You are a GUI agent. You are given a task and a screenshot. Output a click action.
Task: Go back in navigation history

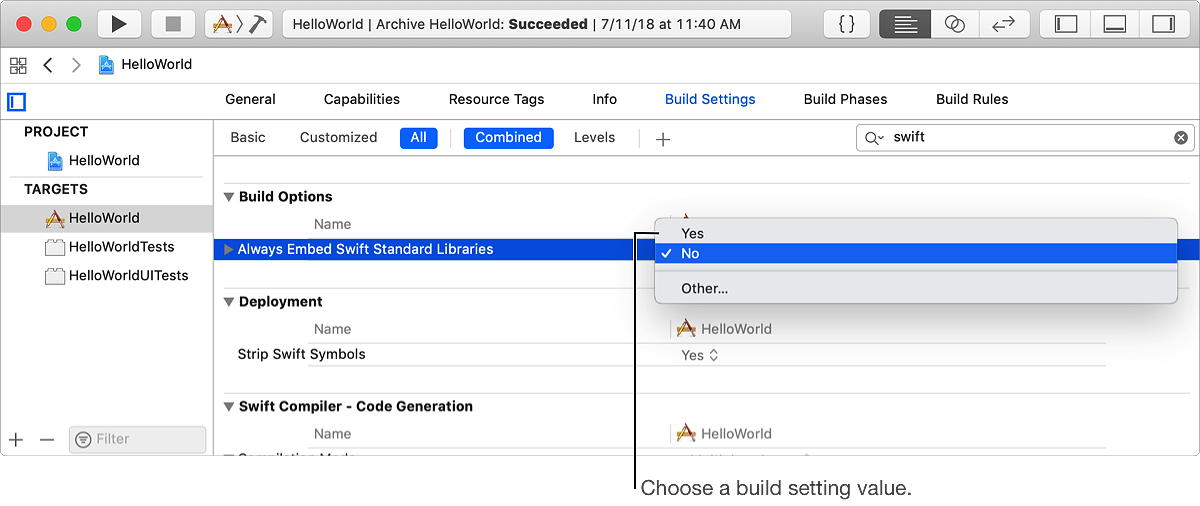[47, 65]
